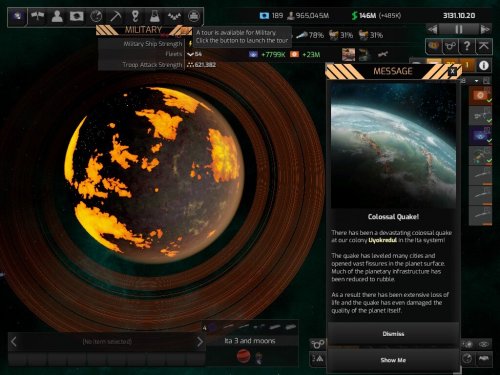This screenshot has height=375, width=500.
Task: Click the Ita 3 and moons label
Action: click(250, 341)
